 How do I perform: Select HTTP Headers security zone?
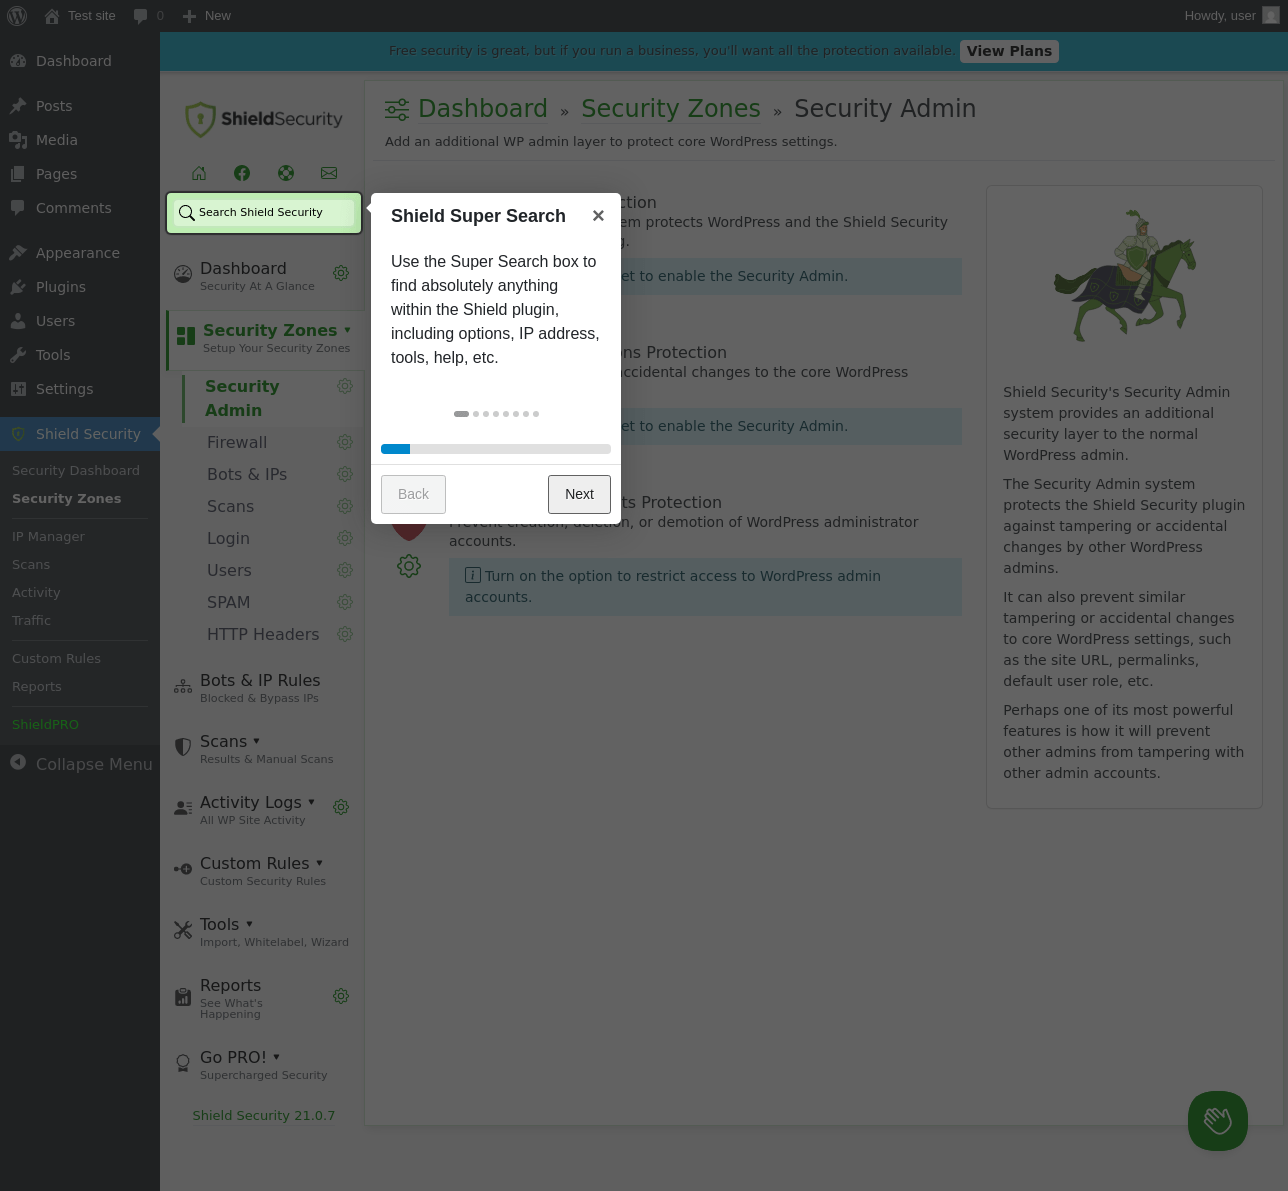(x=263, y=634)
